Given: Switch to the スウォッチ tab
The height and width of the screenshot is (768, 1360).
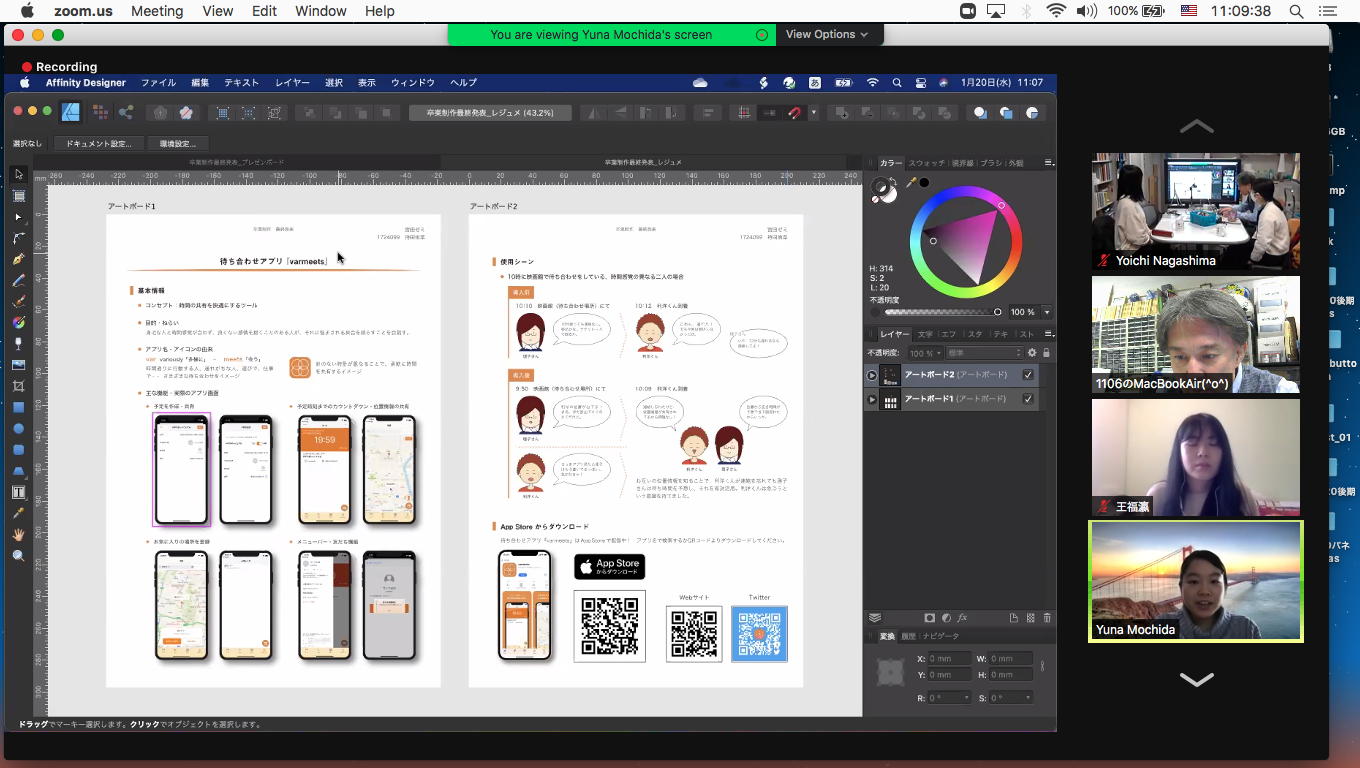Looking at the screenshot, I should (x=925, y=163).
